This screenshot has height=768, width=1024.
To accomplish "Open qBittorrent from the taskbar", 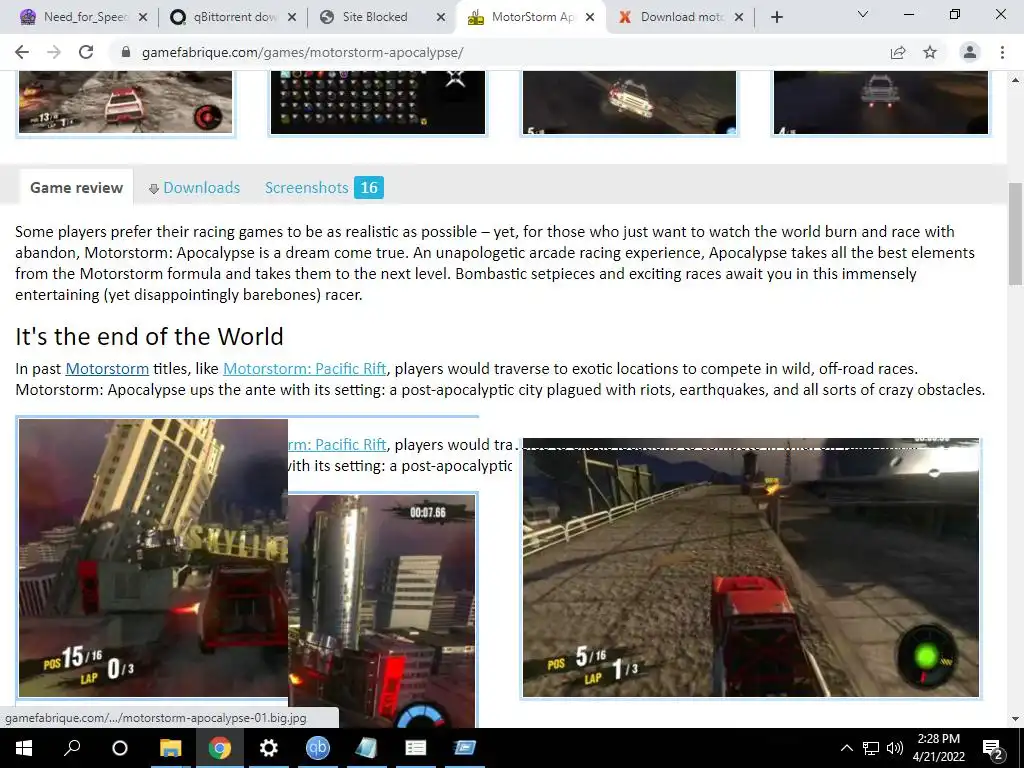I will (318, 748).
